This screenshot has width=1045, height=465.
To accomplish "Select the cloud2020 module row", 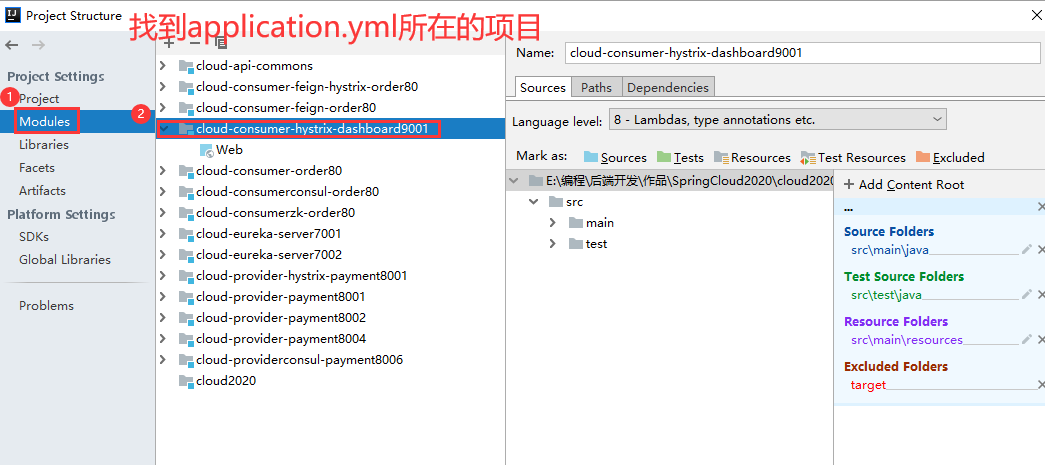I will point(331,381).
